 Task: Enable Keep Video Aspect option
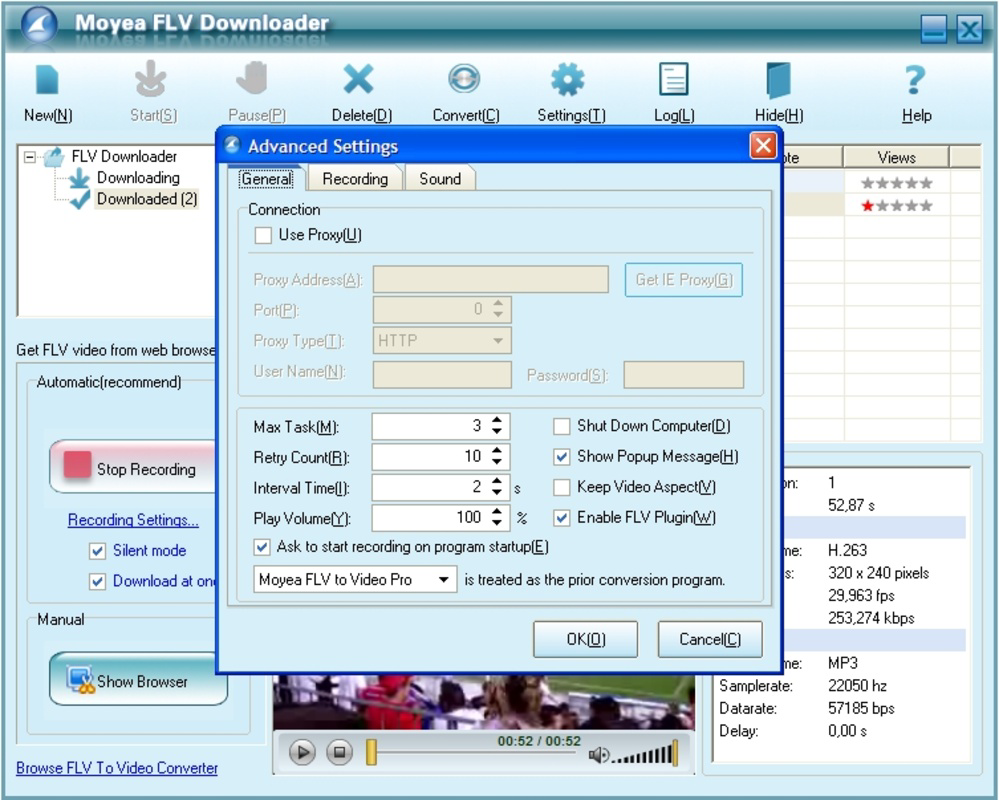(561, 487)
